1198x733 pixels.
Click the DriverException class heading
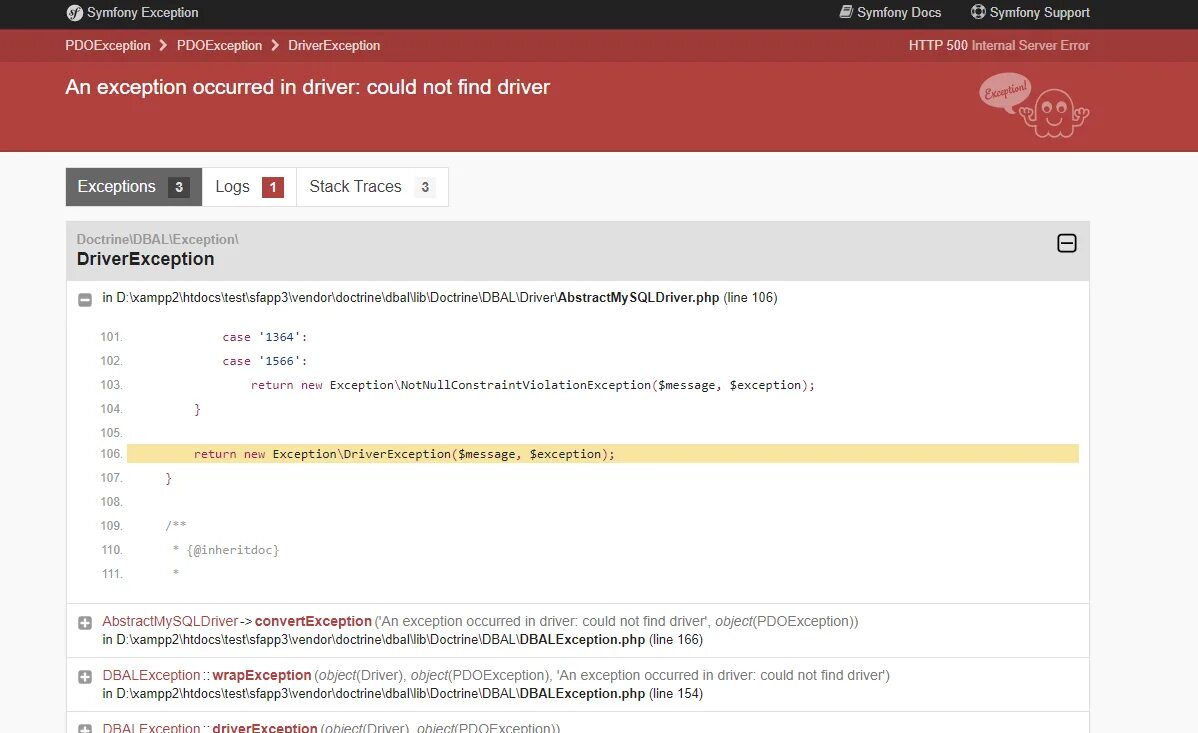(x=145, y=259)
